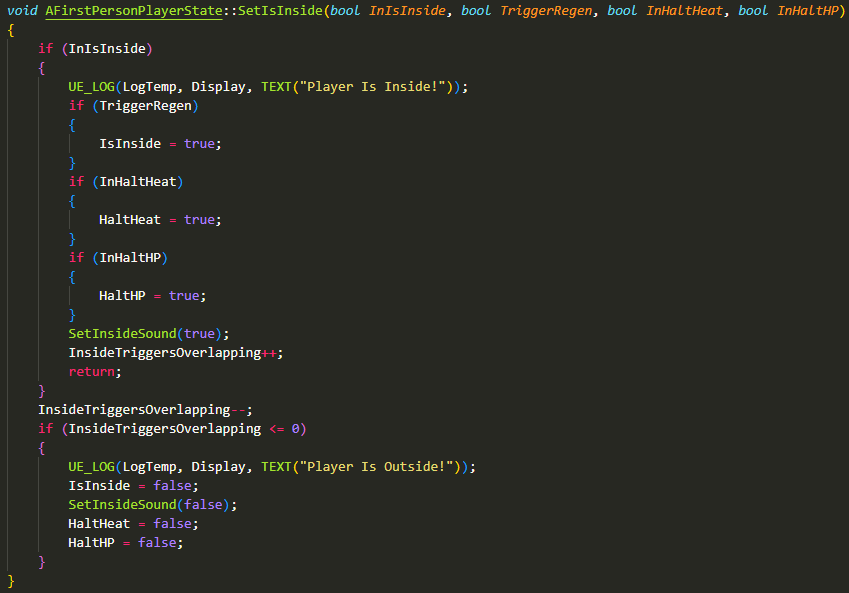Click the "Player Is Inside!" string literal
Viewport: 849px width, 593px height.
(x=375, y=86)
